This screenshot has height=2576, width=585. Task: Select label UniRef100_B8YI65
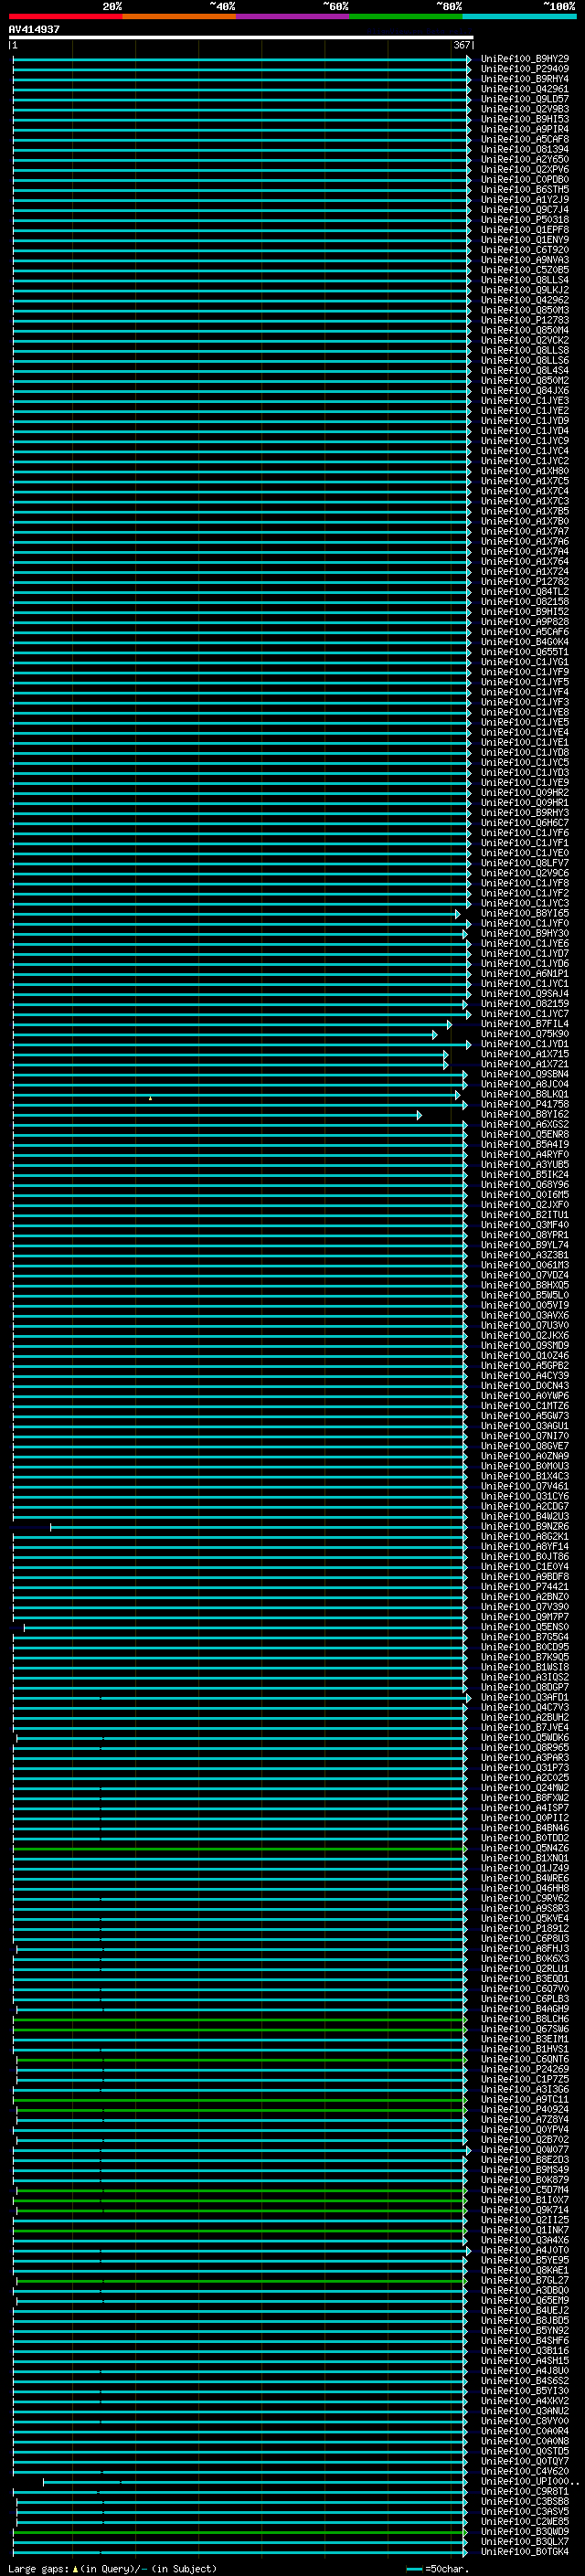tap(525, 913)
